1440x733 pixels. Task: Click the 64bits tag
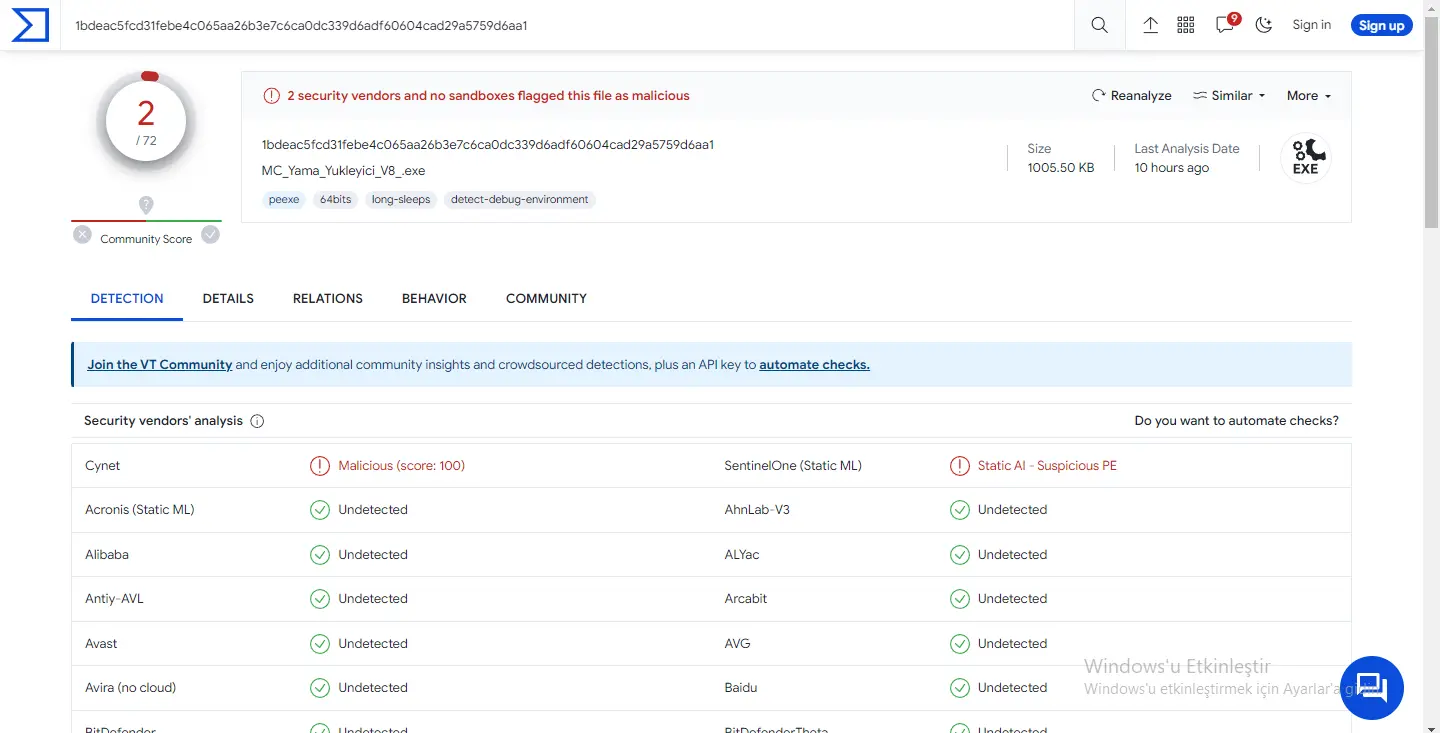pyautogui.click(x=336, y=200)
